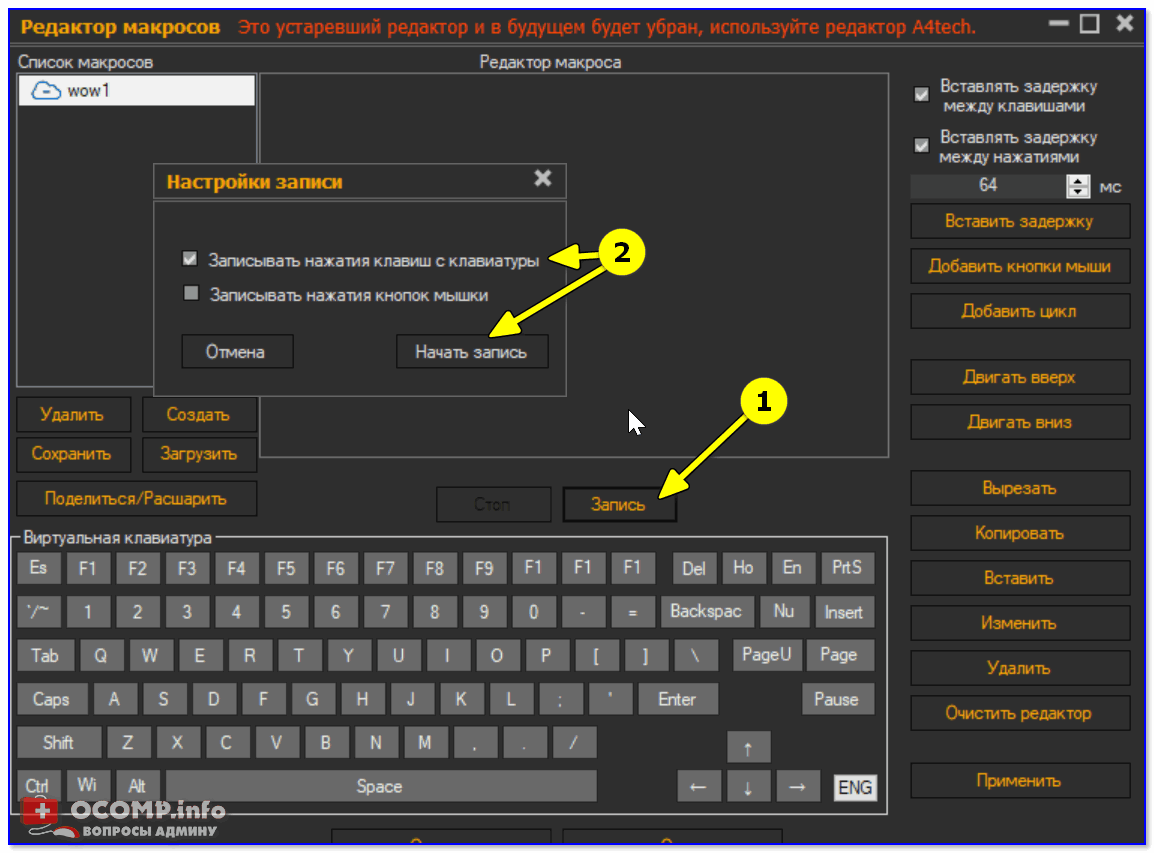Click the delay value stepper arrows

pyautogui.click(x=1078, y=186)
